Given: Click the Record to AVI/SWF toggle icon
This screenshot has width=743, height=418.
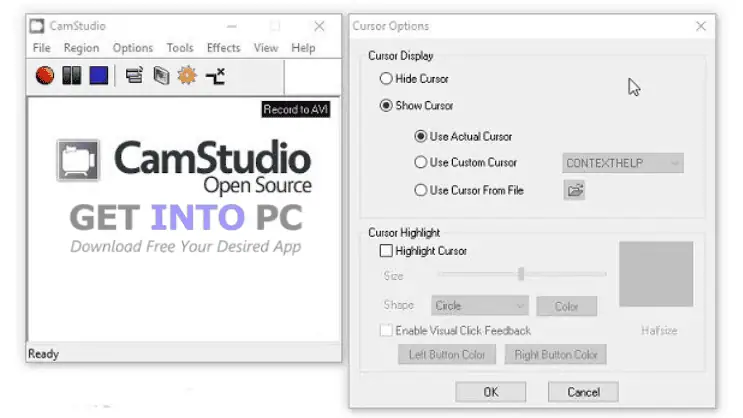Looking at the screenshot, I should (x=161, y=75).
